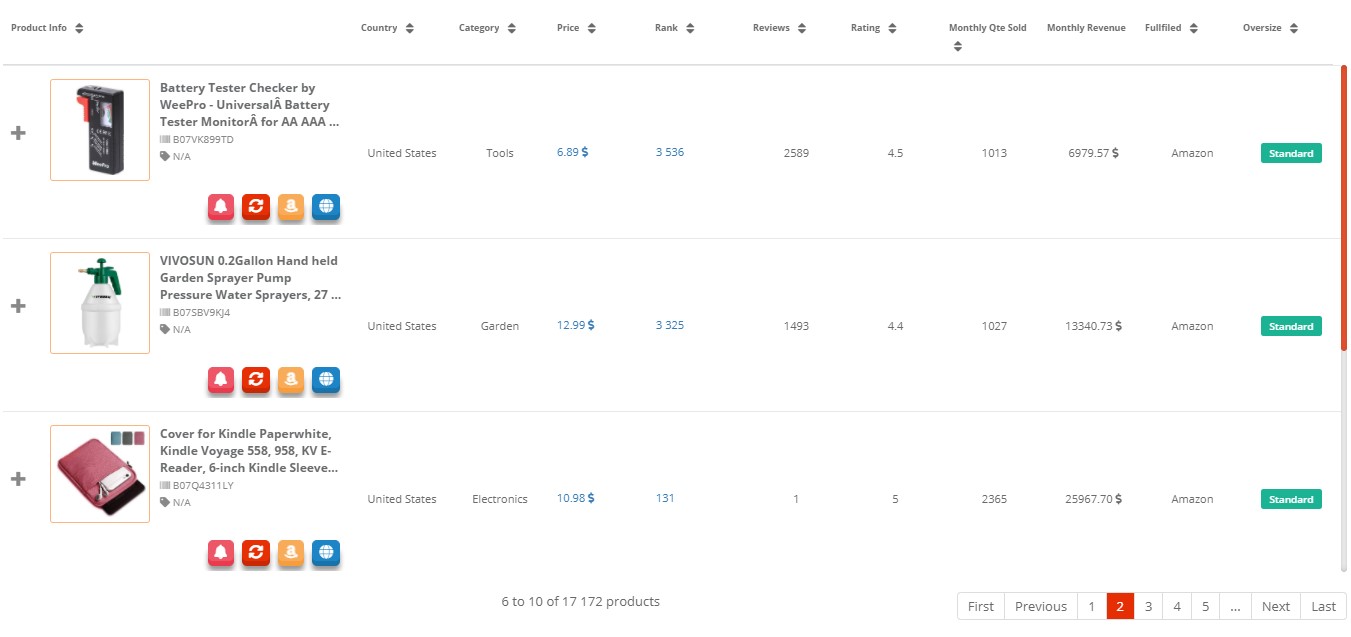This screenshot has height=637, width=1351.
Task: Click the refresh icon under VIVOSUN sprayer
Action: [x=255, y=380]
